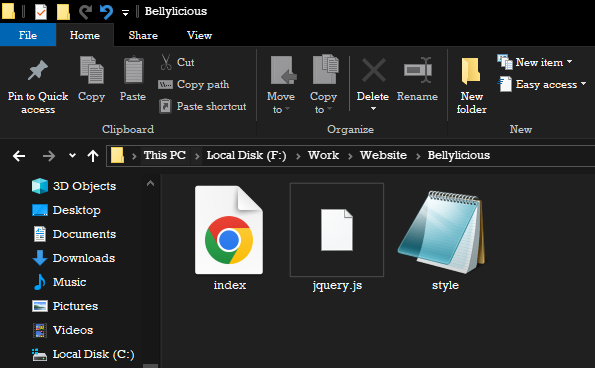Click the Pin to Quick access icon

point(38,71)
